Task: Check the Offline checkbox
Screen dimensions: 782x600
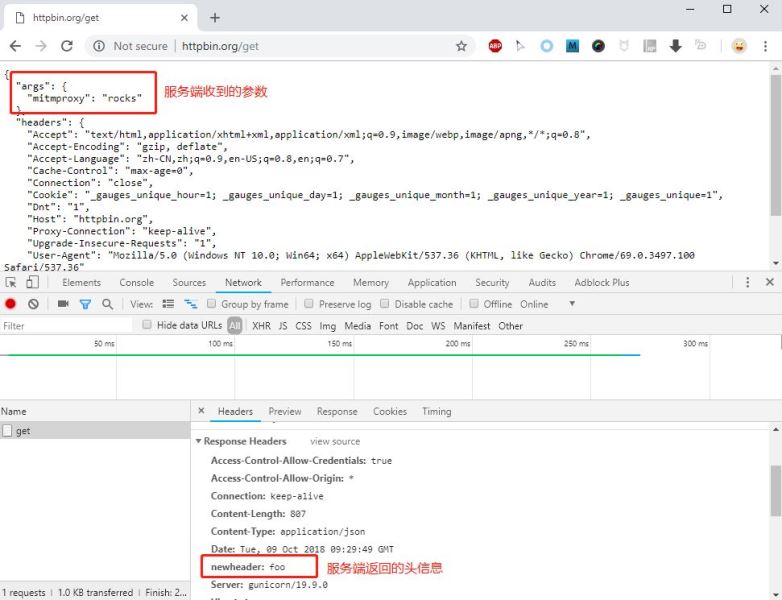Action: tap(474, 303)
